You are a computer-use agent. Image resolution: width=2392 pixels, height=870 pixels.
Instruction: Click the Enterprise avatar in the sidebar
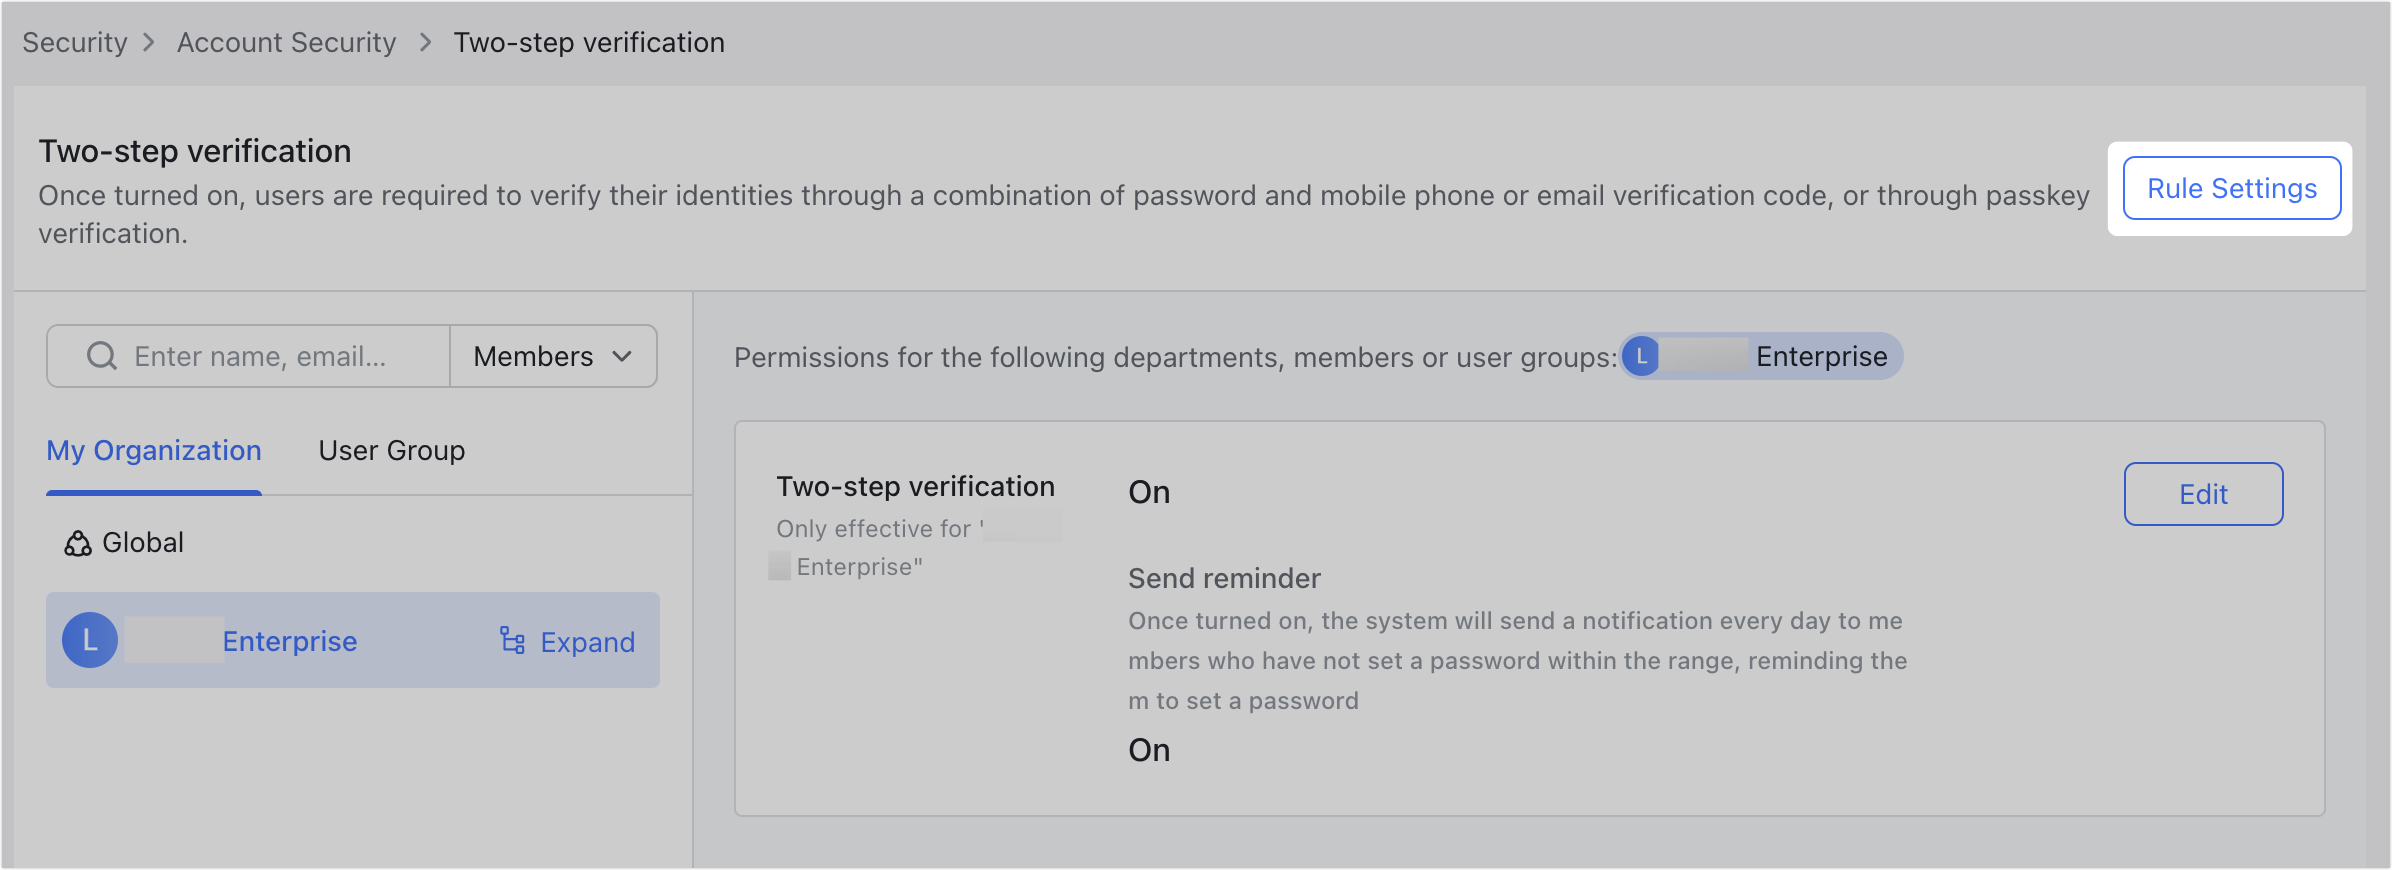point(89,640)
